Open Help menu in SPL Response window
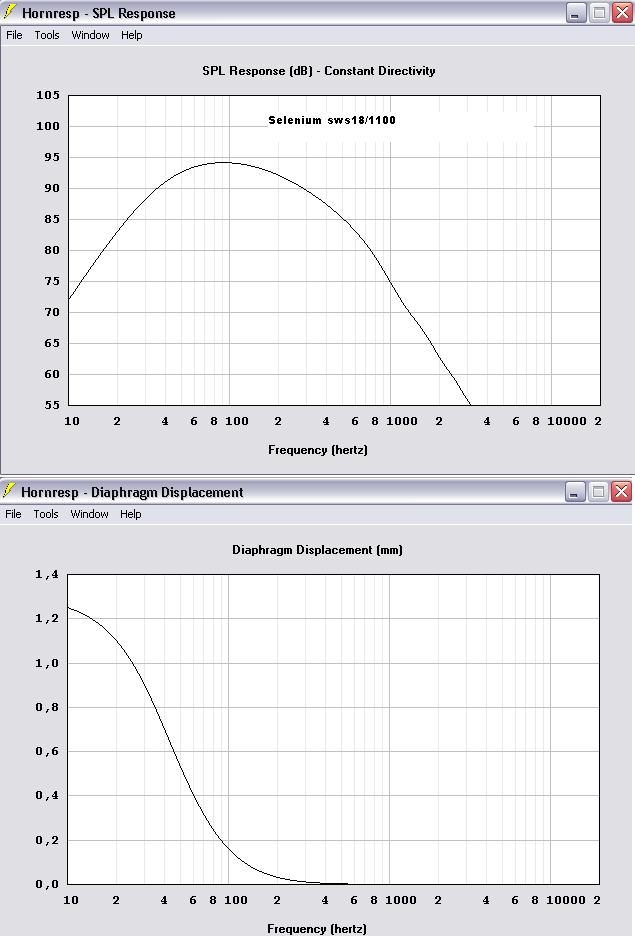 tap(131, 35)
